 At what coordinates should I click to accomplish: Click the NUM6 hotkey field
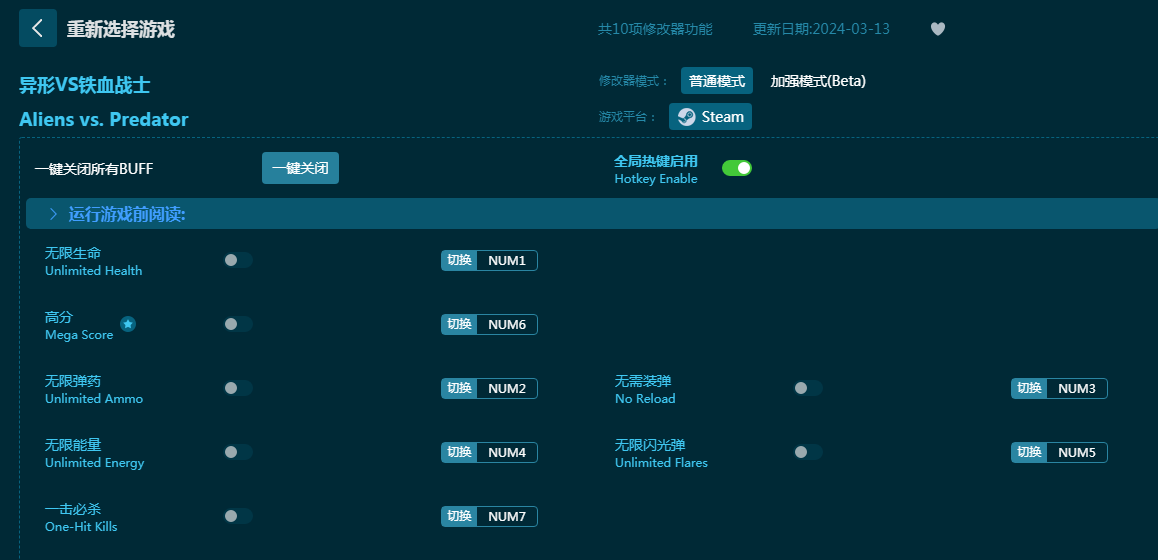click(507, 324)
